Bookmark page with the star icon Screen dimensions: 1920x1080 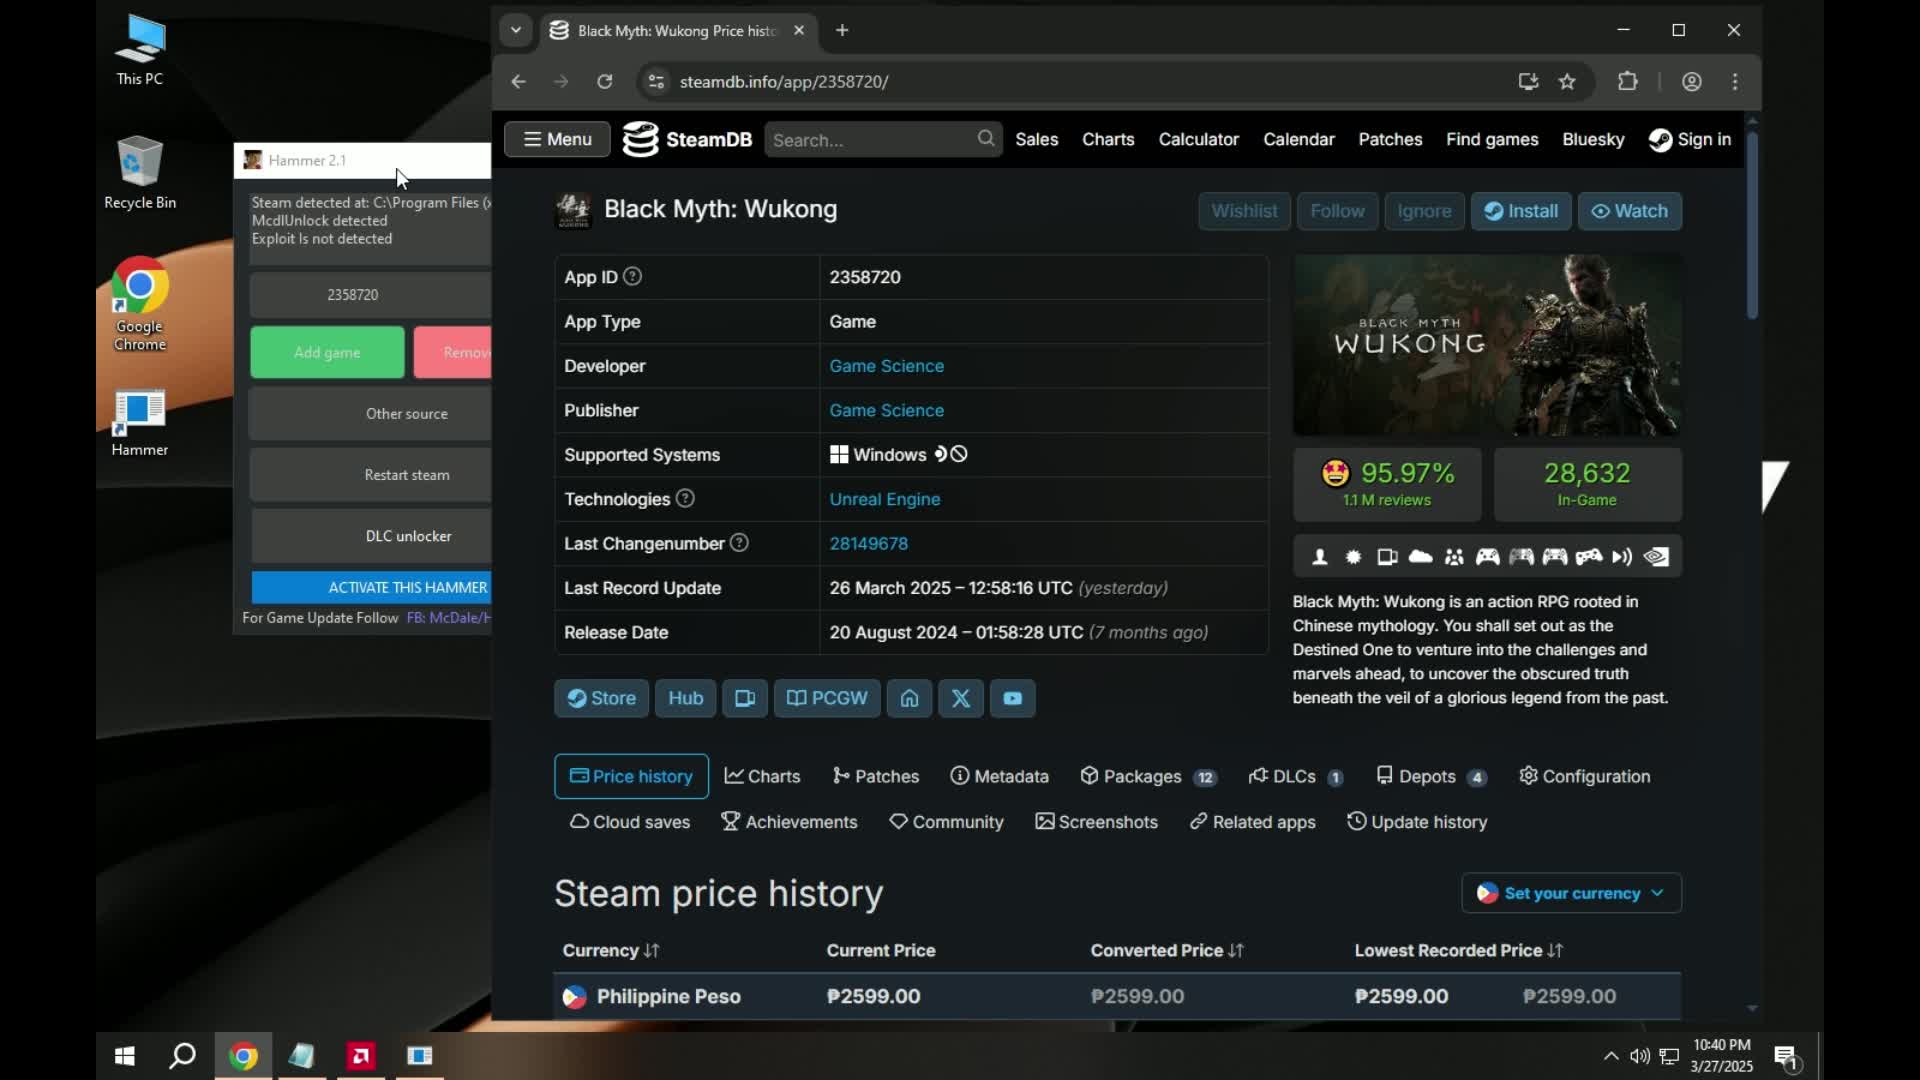click(1567, 82)
